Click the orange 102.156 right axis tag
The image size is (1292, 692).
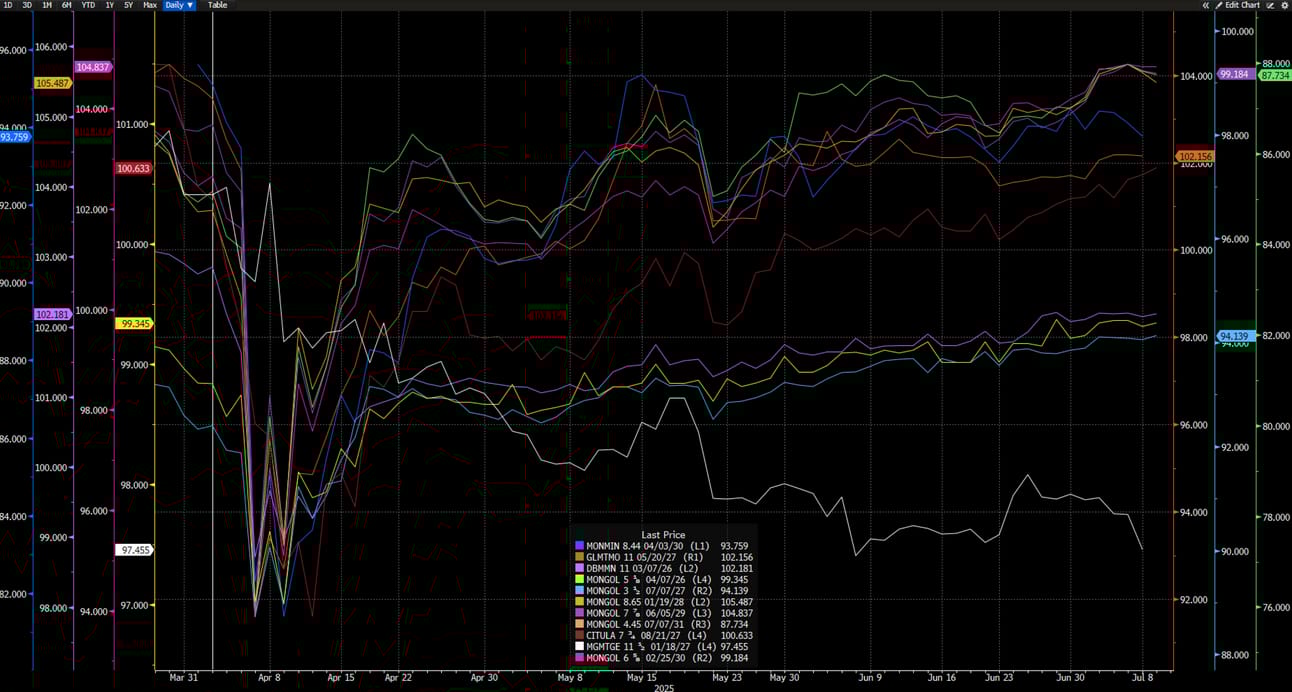tap(1195, 157)
